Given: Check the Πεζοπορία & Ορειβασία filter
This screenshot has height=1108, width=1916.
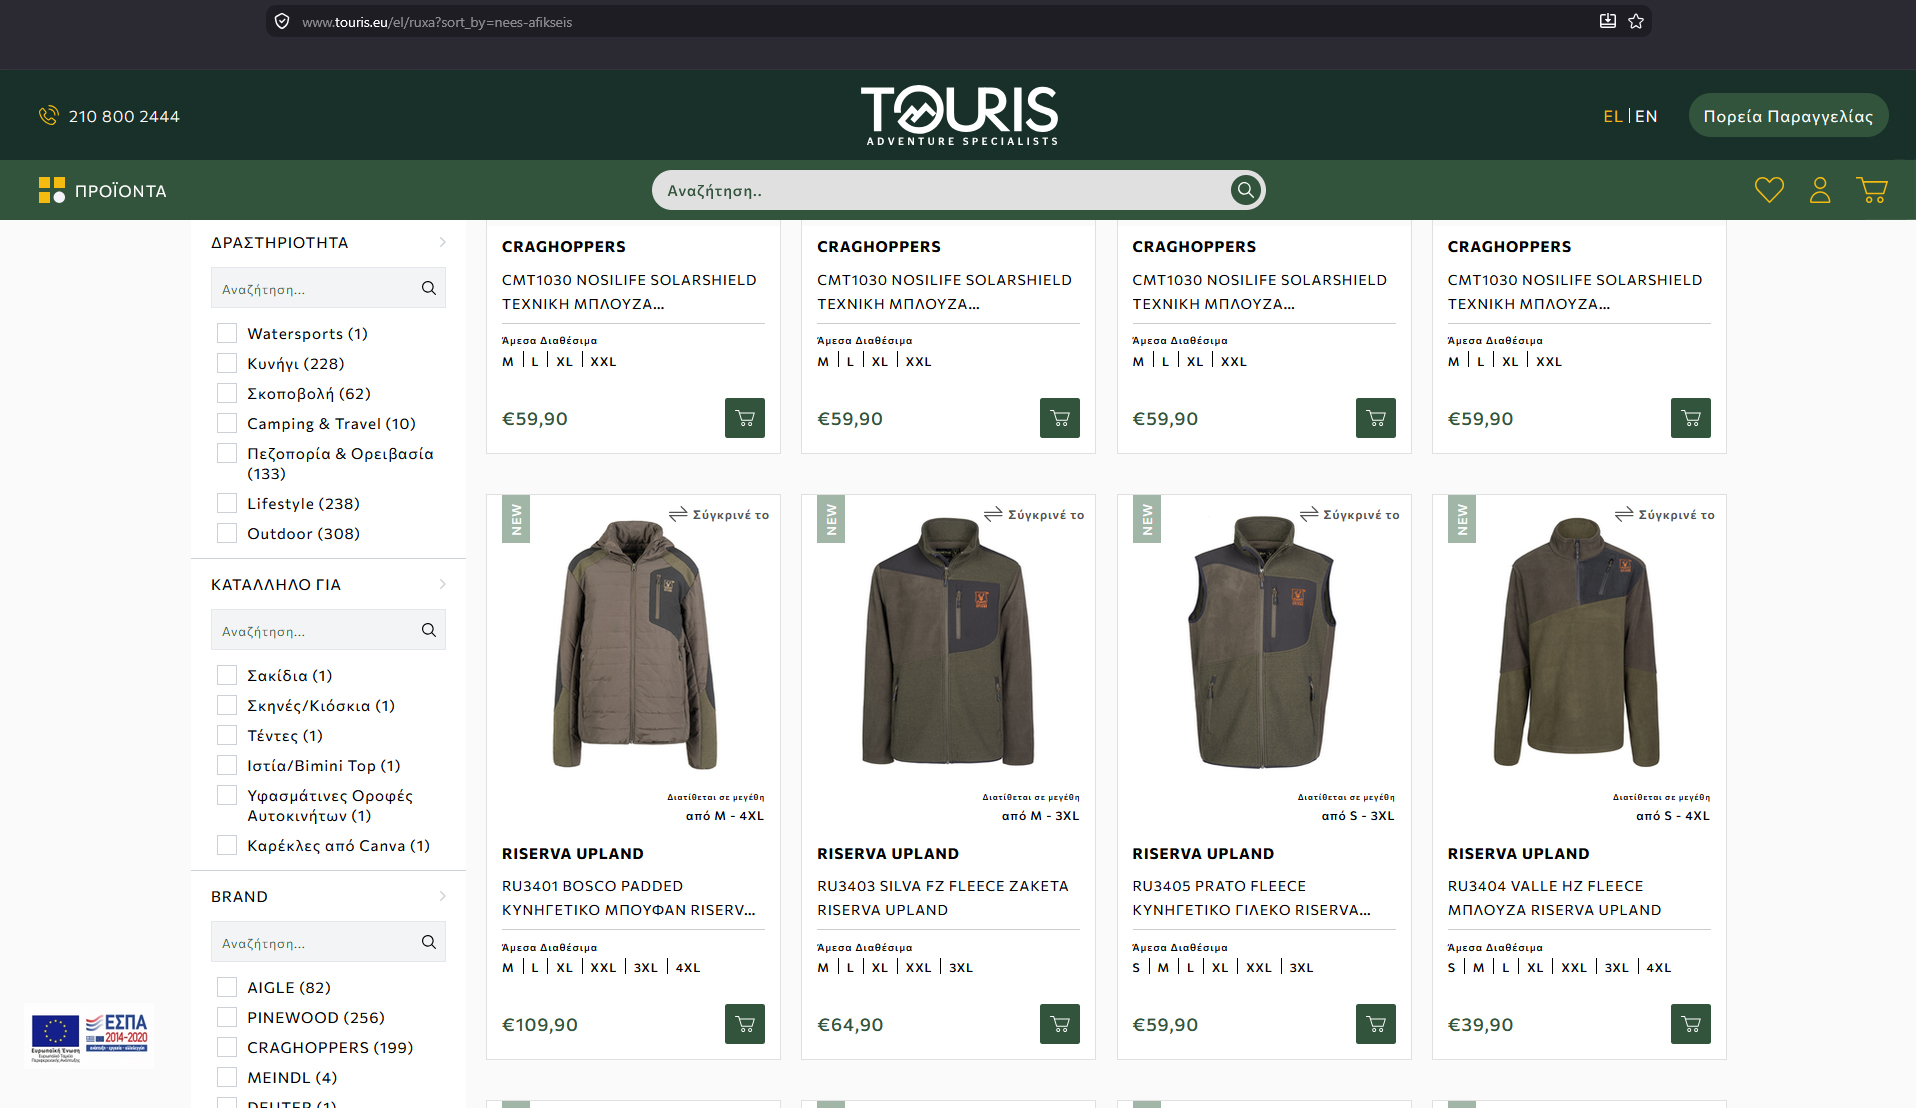Looking at the screenshot, I should [x=227, y=453].
